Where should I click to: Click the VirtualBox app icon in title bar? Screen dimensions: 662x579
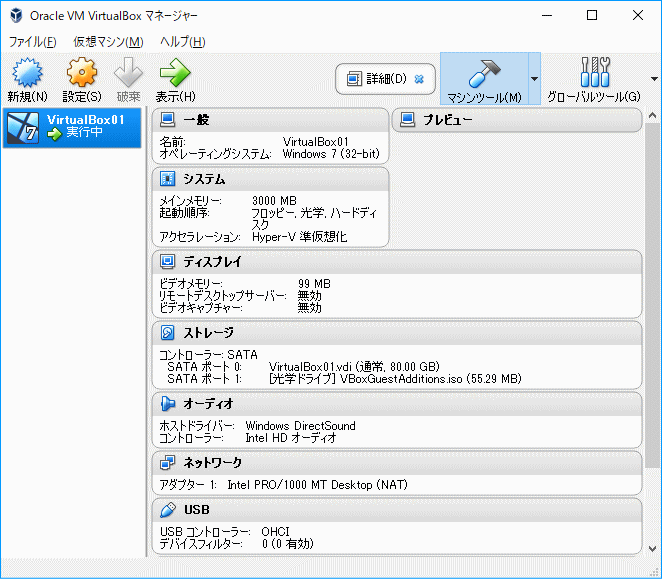(x=16, y=16)
